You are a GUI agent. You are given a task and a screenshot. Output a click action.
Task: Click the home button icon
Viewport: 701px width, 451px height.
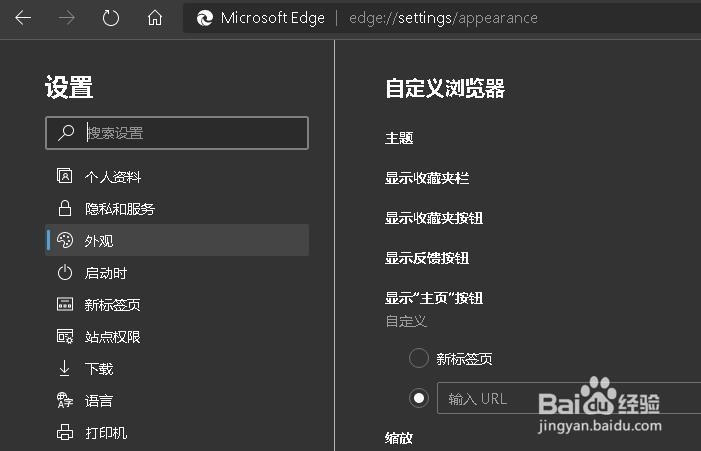(x=155, y=18)
